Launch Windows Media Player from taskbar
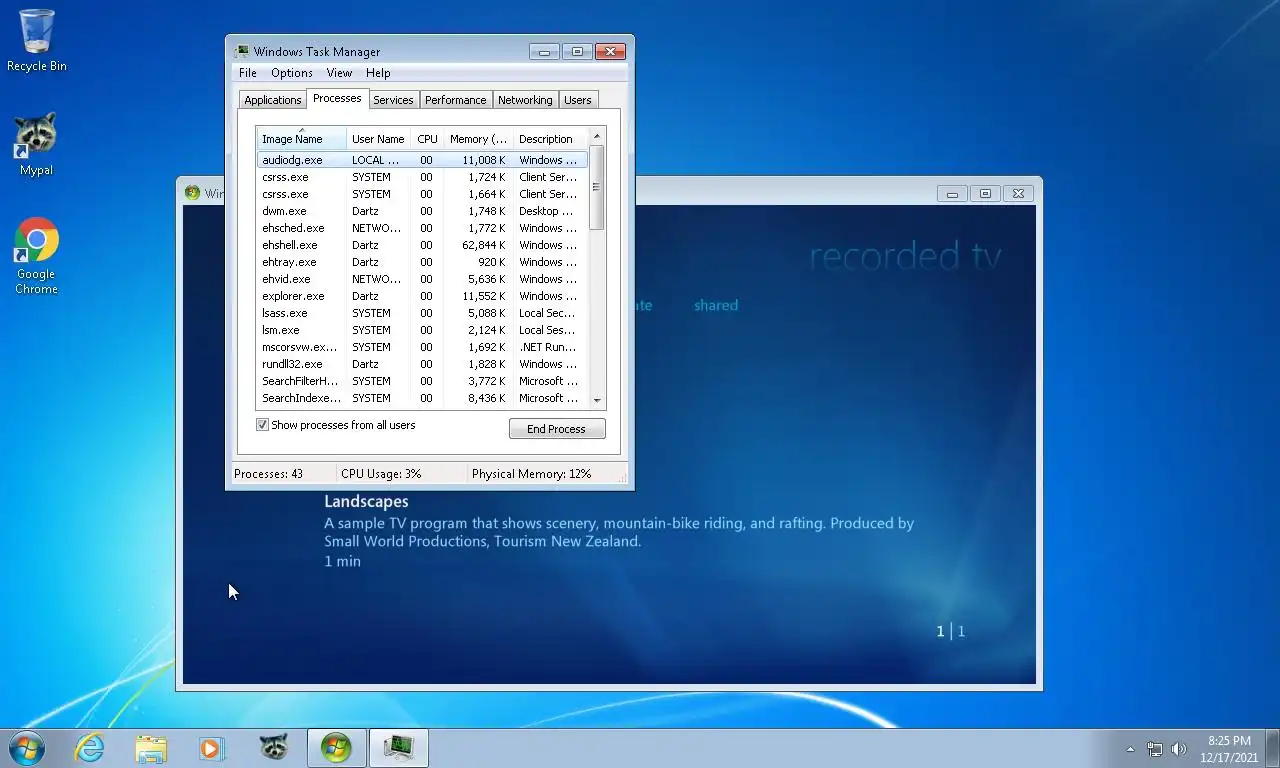 pyautogui.click(x=212, y=747)
